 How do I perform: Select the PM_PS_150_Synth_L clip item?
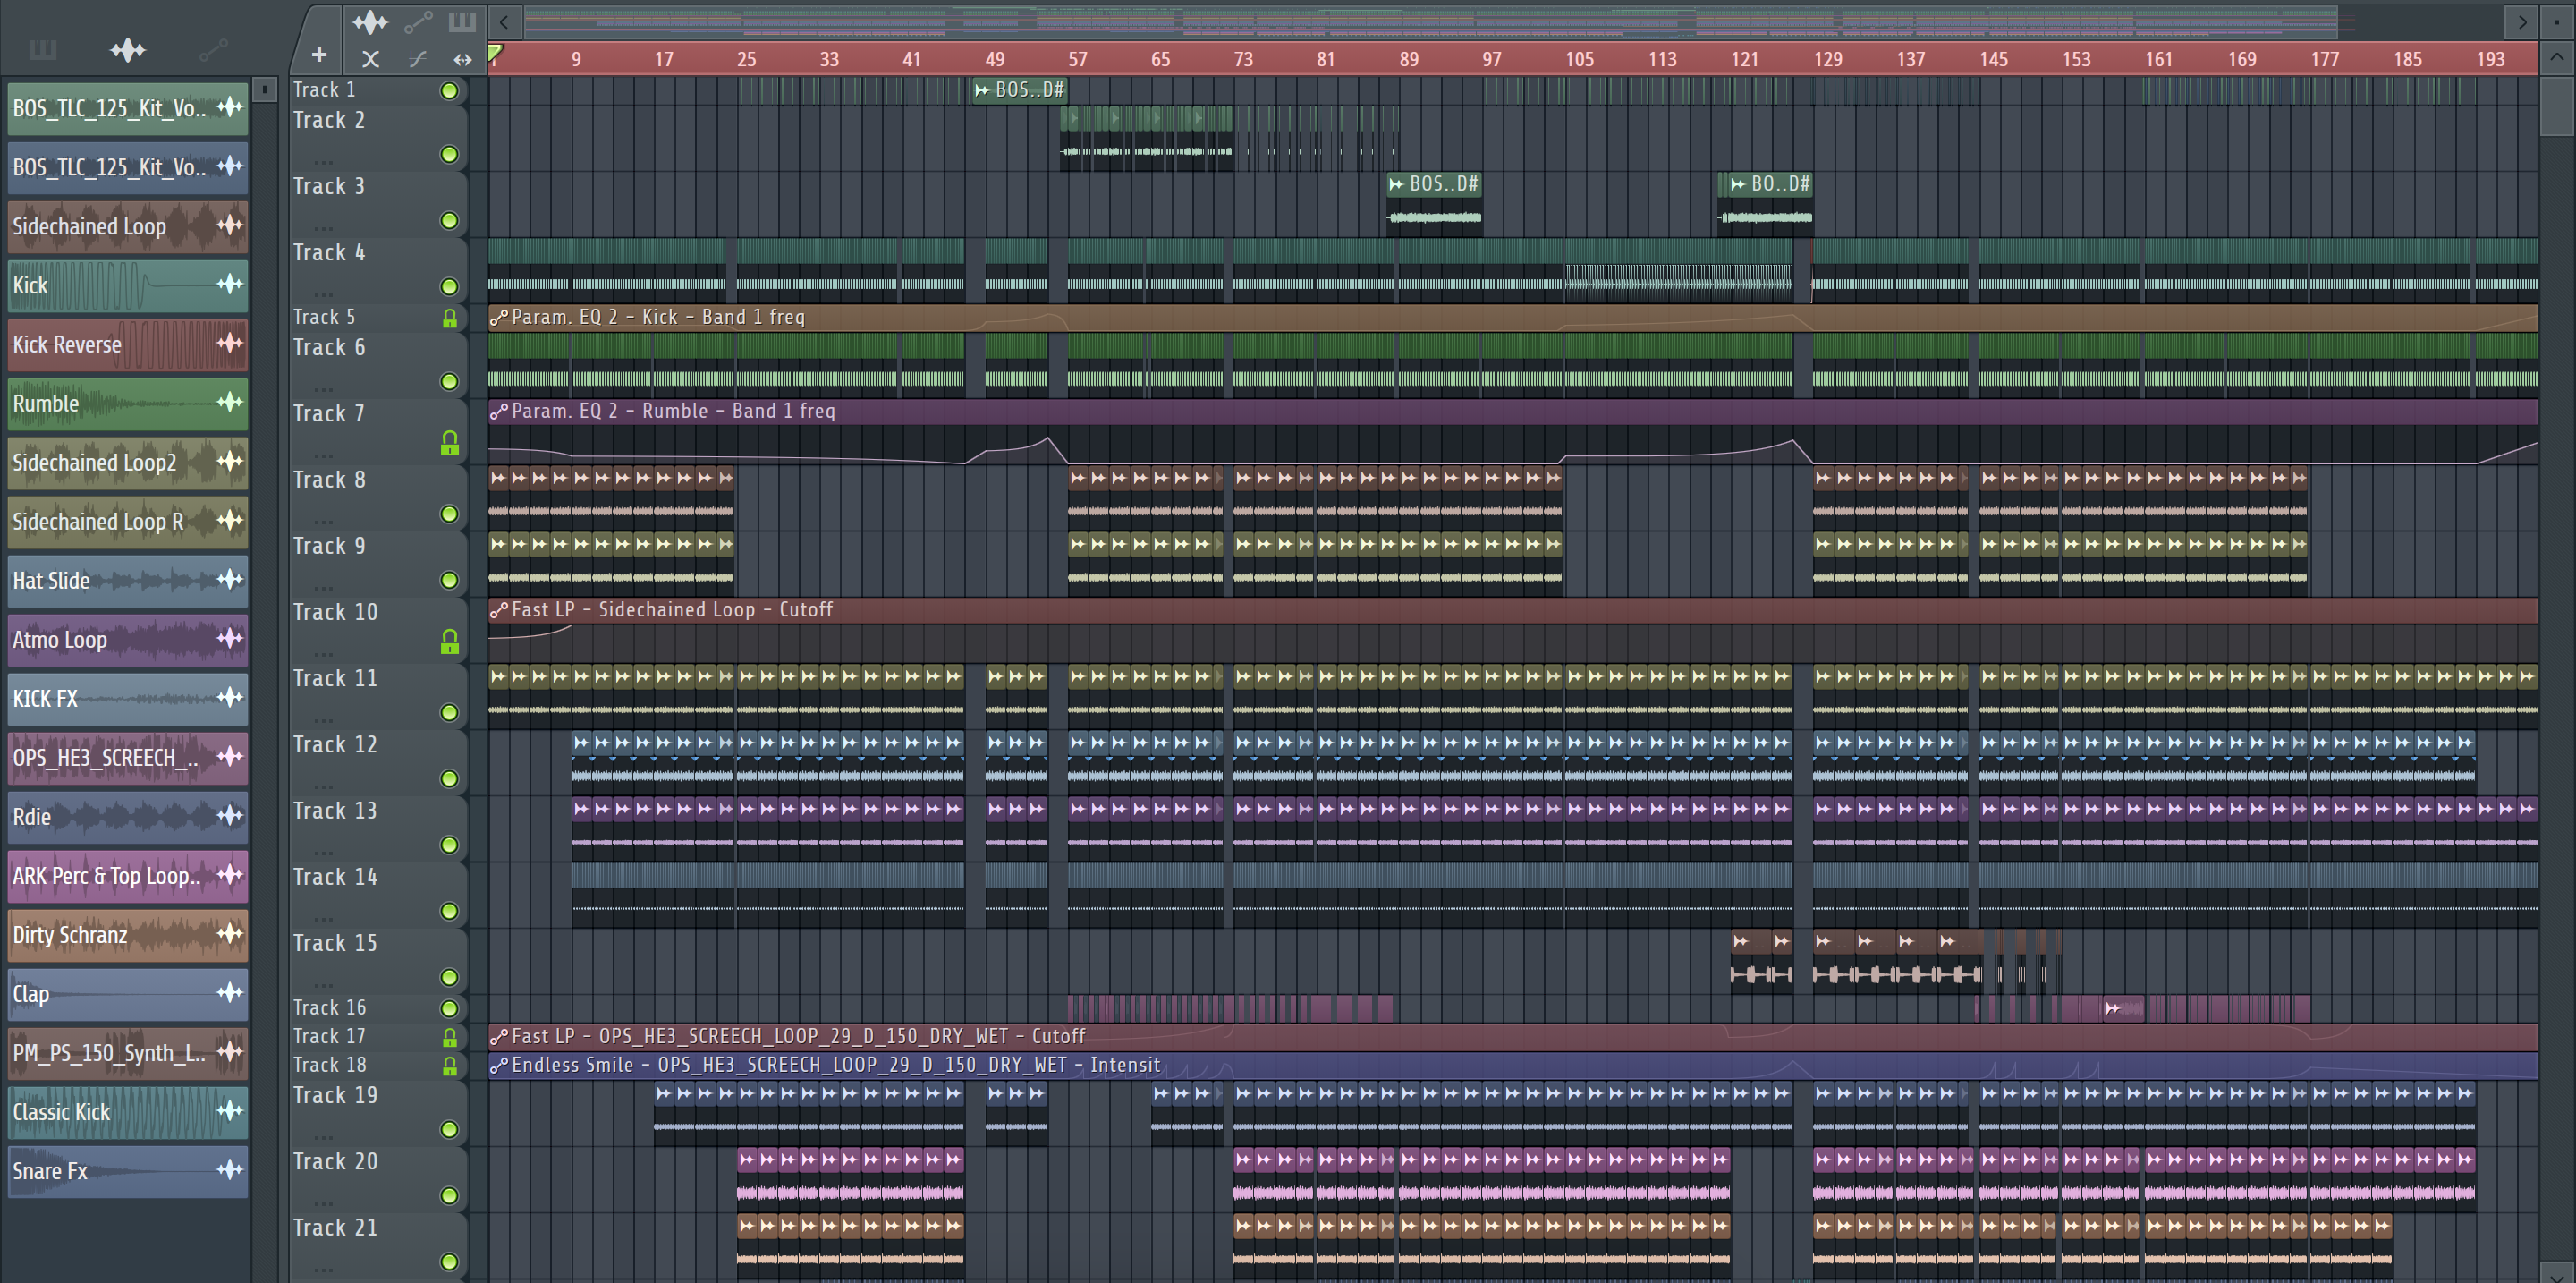[x=128, y=1052]
